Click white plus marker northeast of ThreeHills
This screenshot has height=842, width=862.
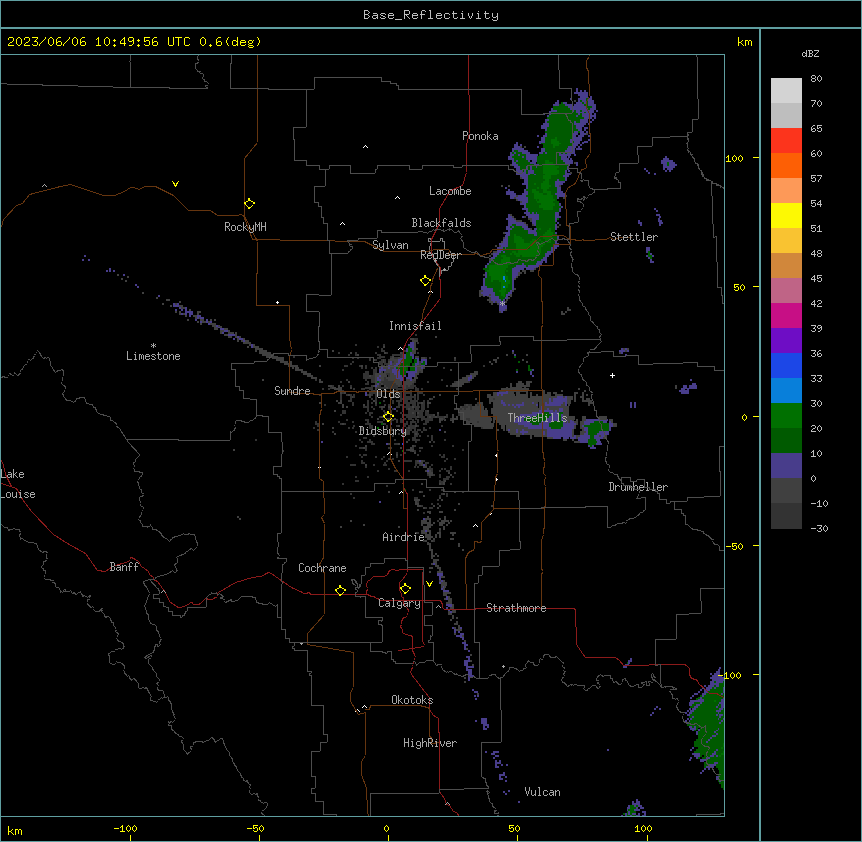coord(612,375)
